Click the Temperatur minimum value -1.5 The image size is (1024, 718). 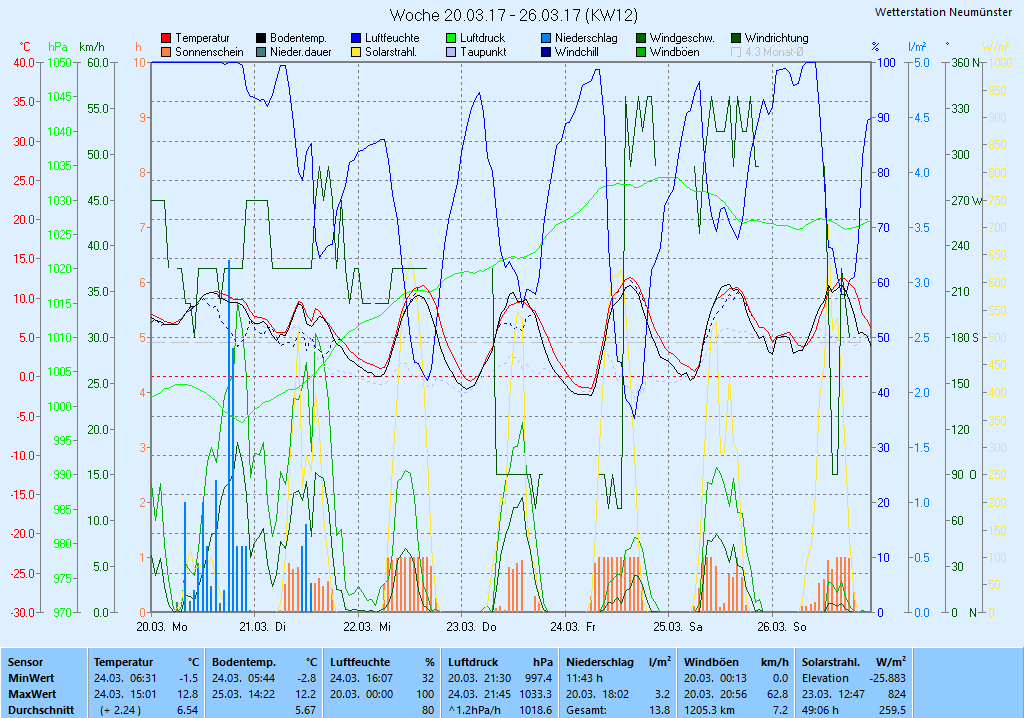coord(188,678)
